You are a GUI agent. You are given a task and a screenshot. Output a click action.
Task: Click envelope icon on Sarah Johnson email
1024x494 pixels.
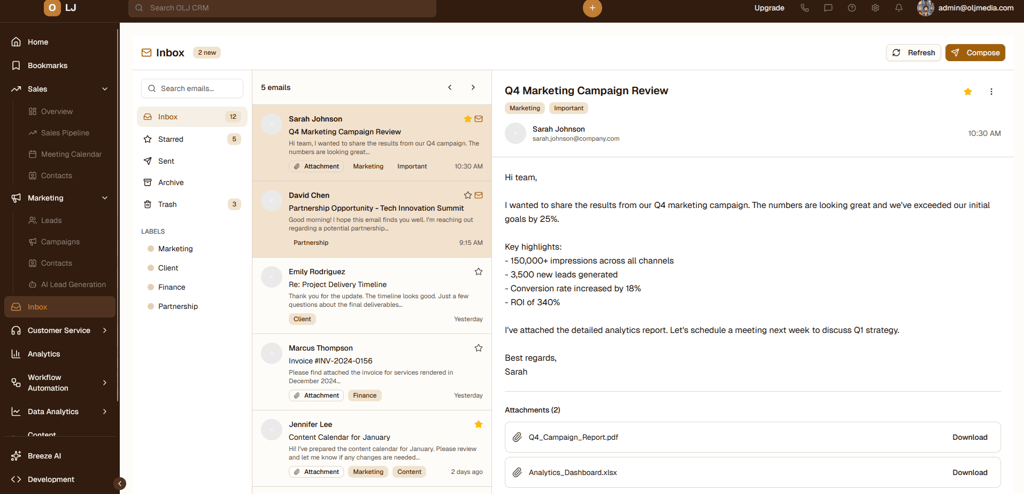[x=479, y=119]
